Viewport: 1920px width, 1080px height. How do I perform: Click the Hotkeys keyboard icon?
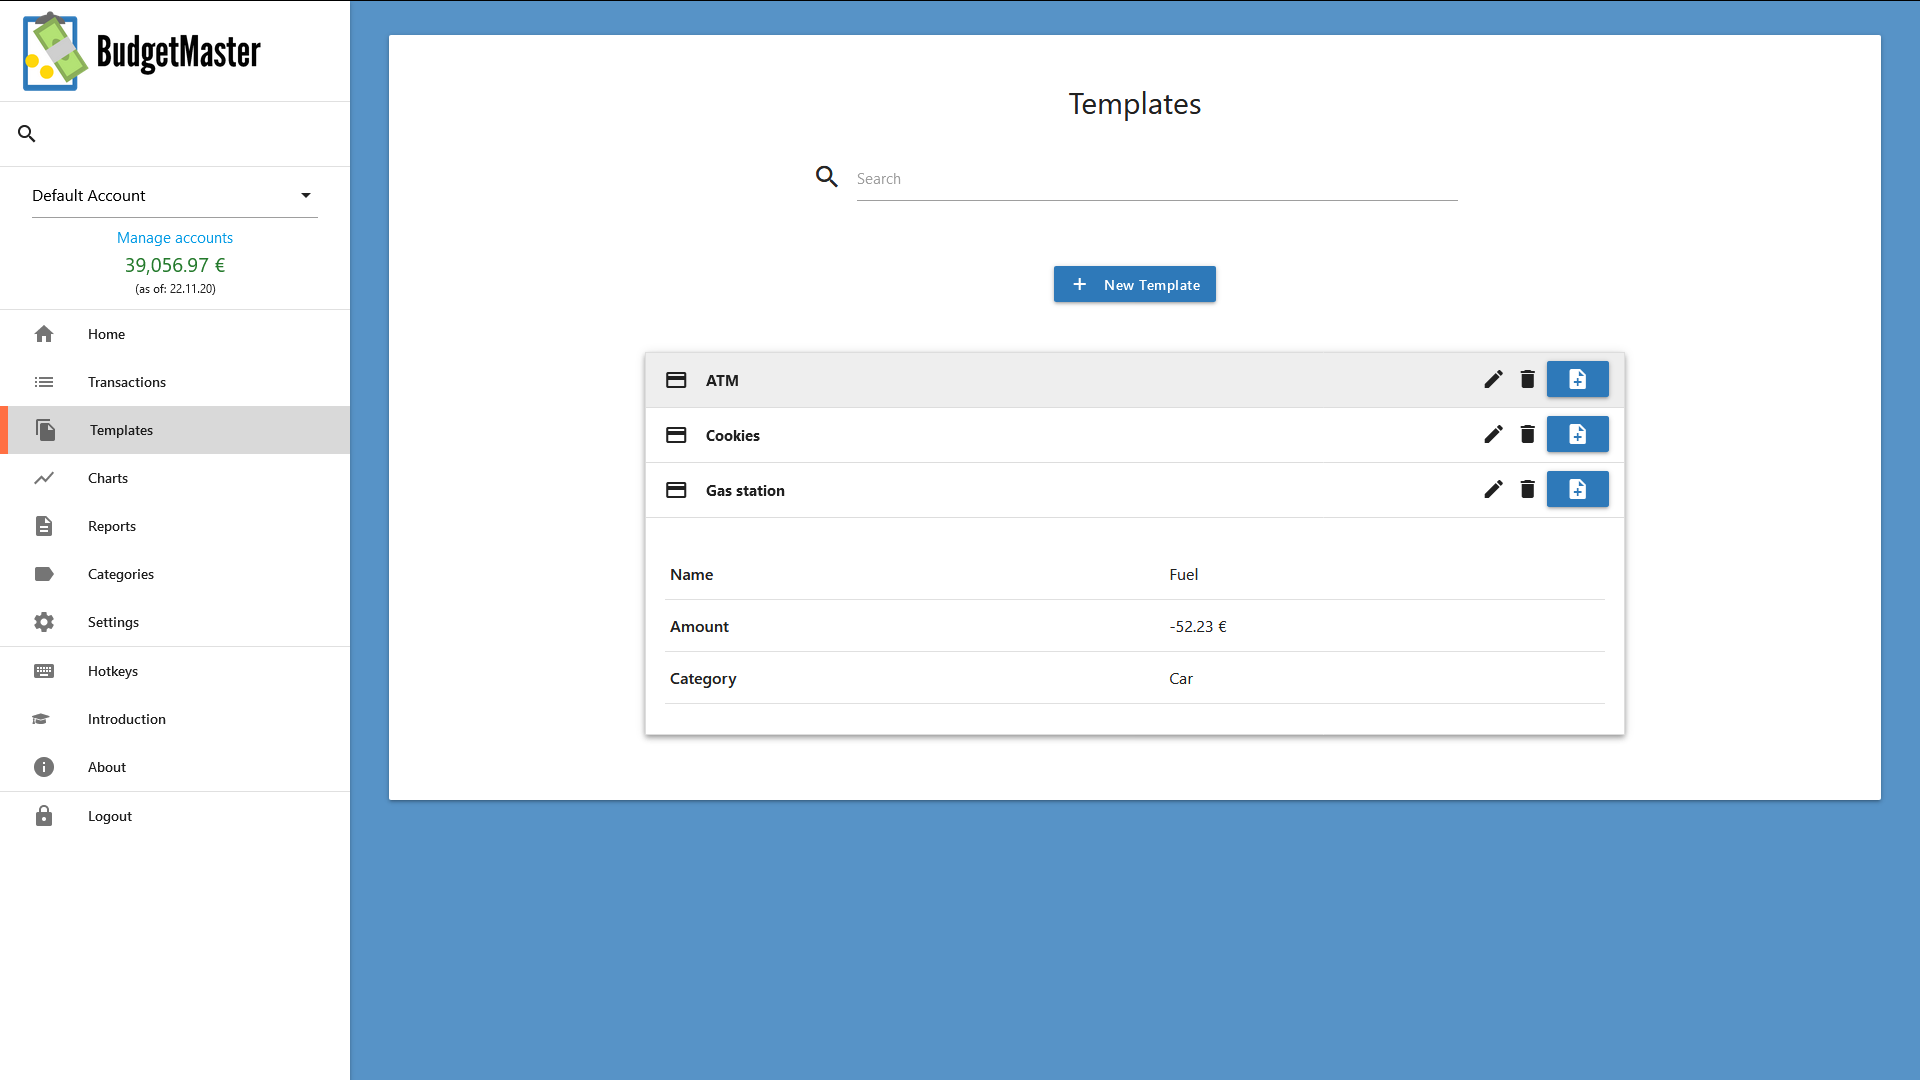tap(44, 671)
